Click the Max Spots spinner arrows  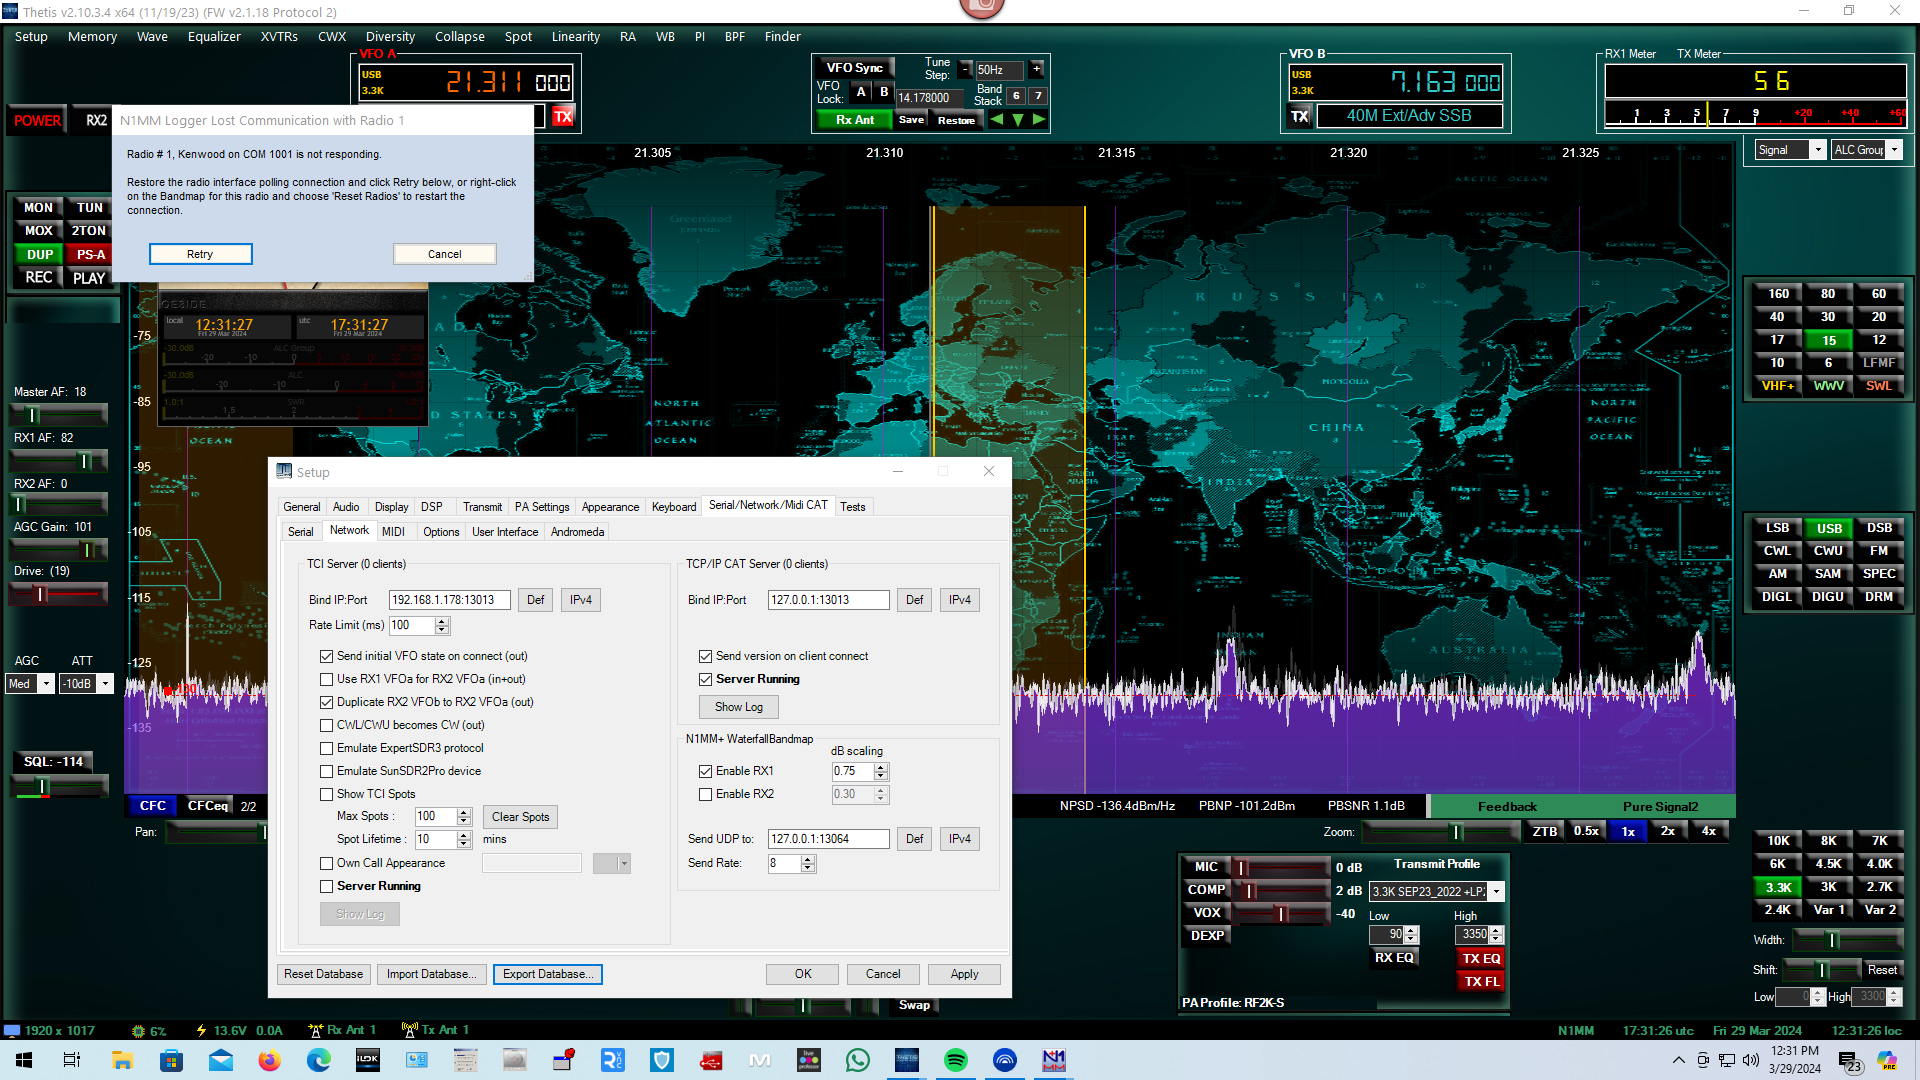(464, 817)
